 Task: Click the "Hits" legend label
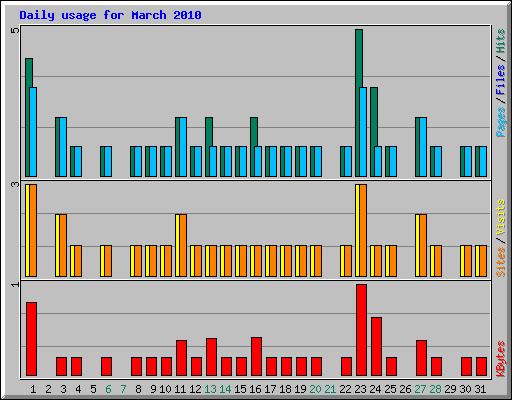pyautogui.click(x=500, y=41)
